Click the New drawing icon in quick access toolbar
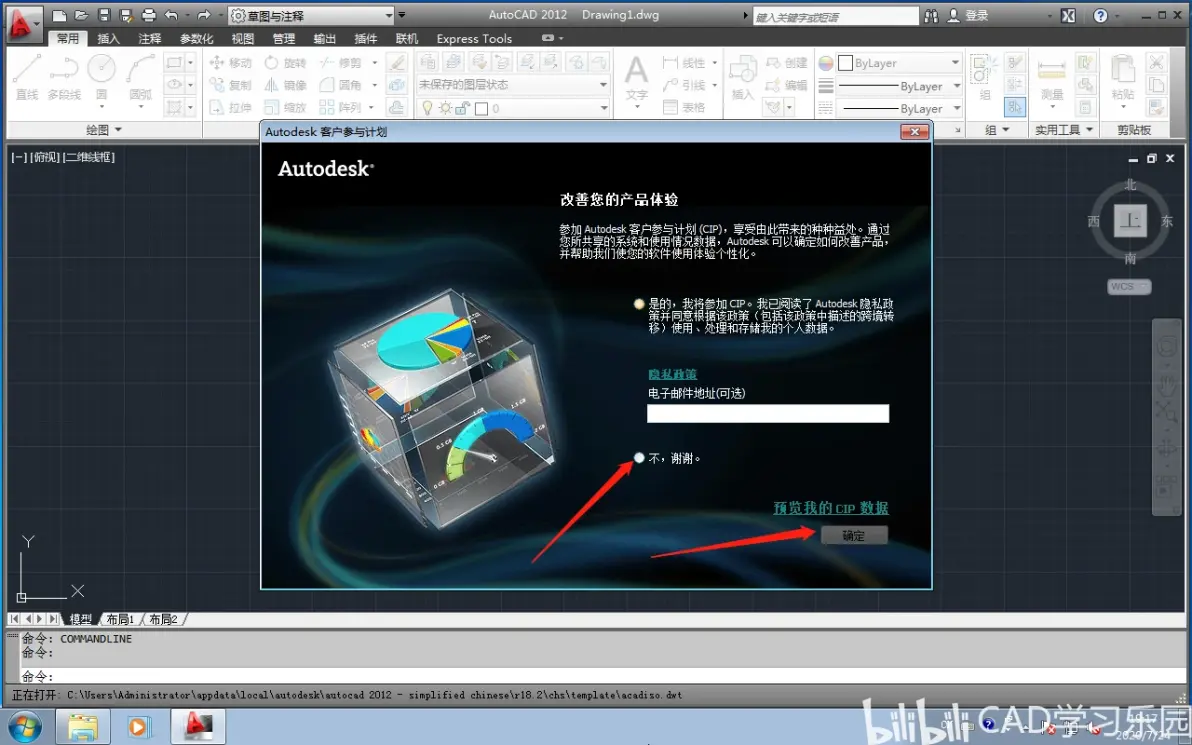 pyautogui.click(x=59, y=15)
